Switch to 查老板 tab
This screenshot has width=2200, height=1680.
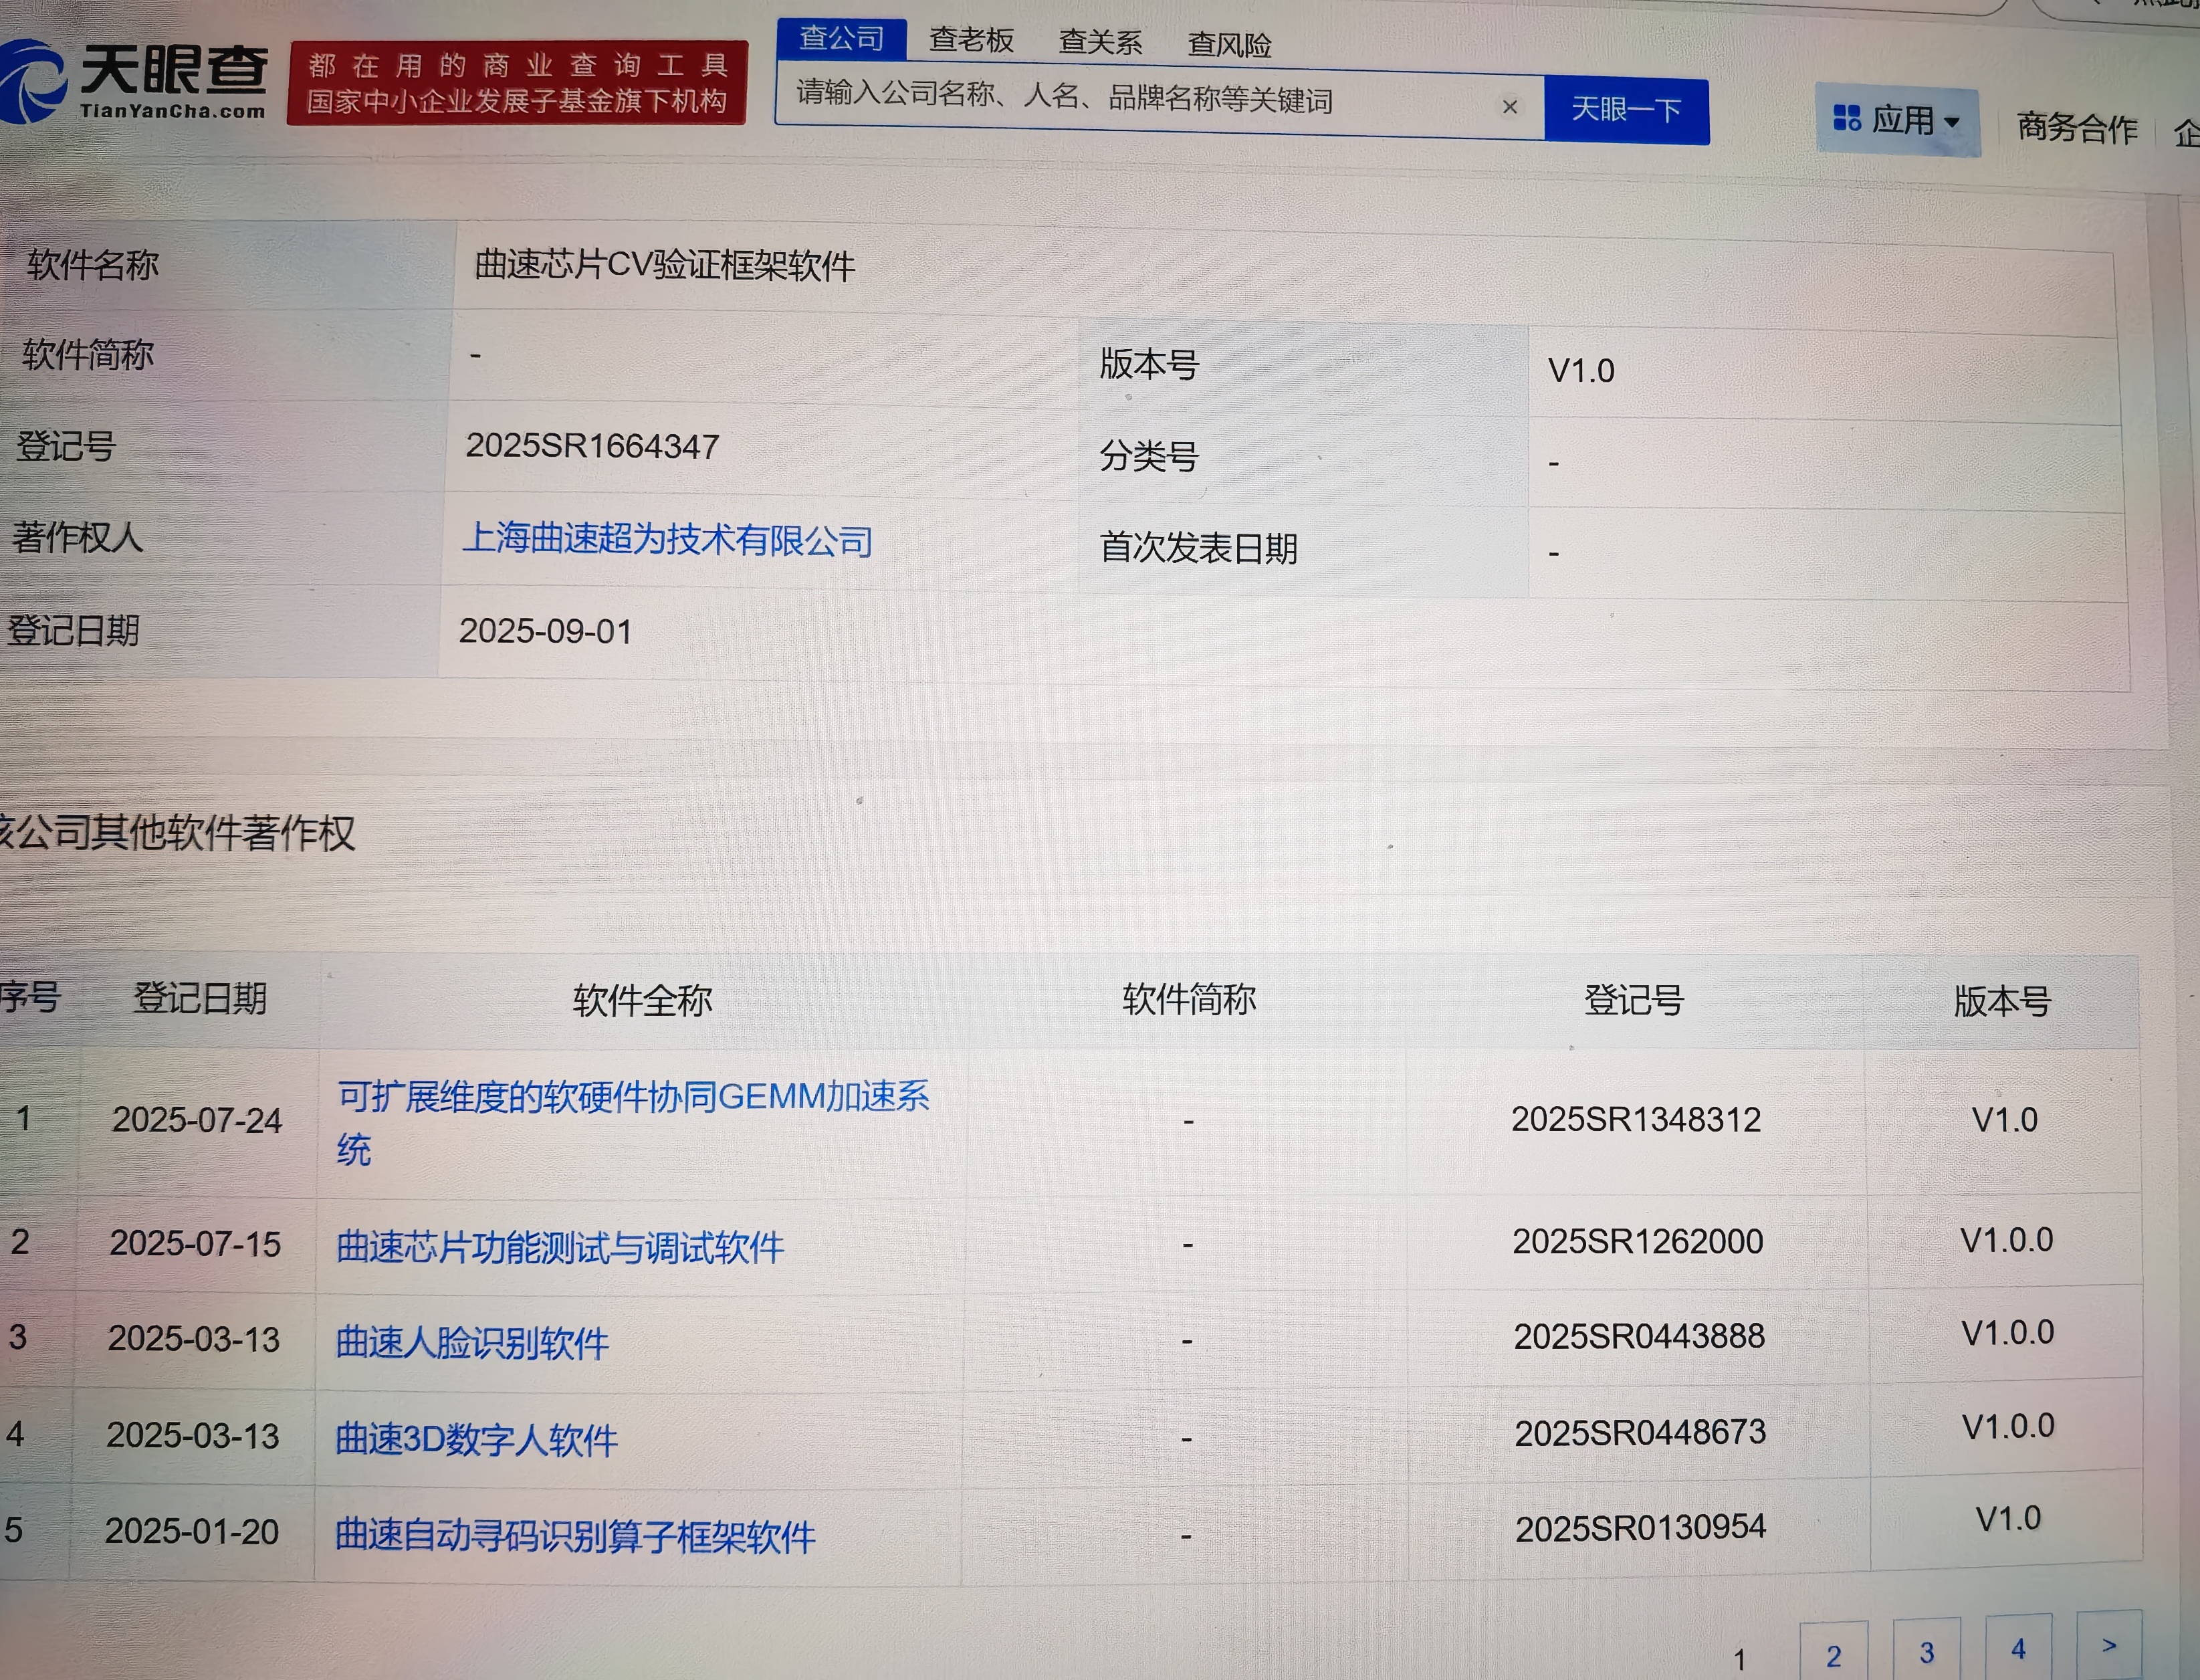971,40
